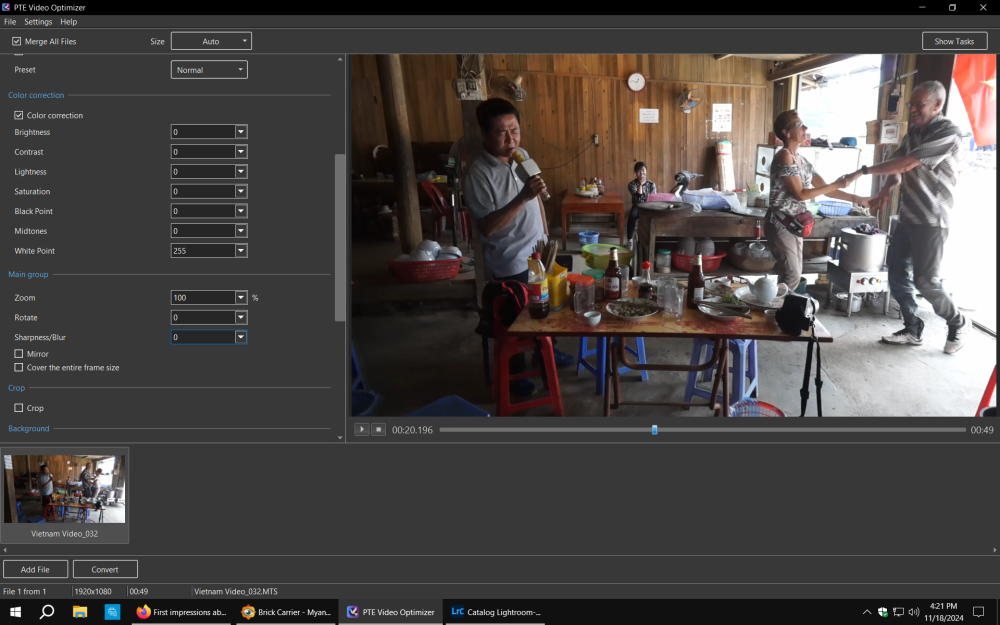Open the Firefox First impressions taskbar item
Viewport: 1000px width, 625px height.
[182, 612]
